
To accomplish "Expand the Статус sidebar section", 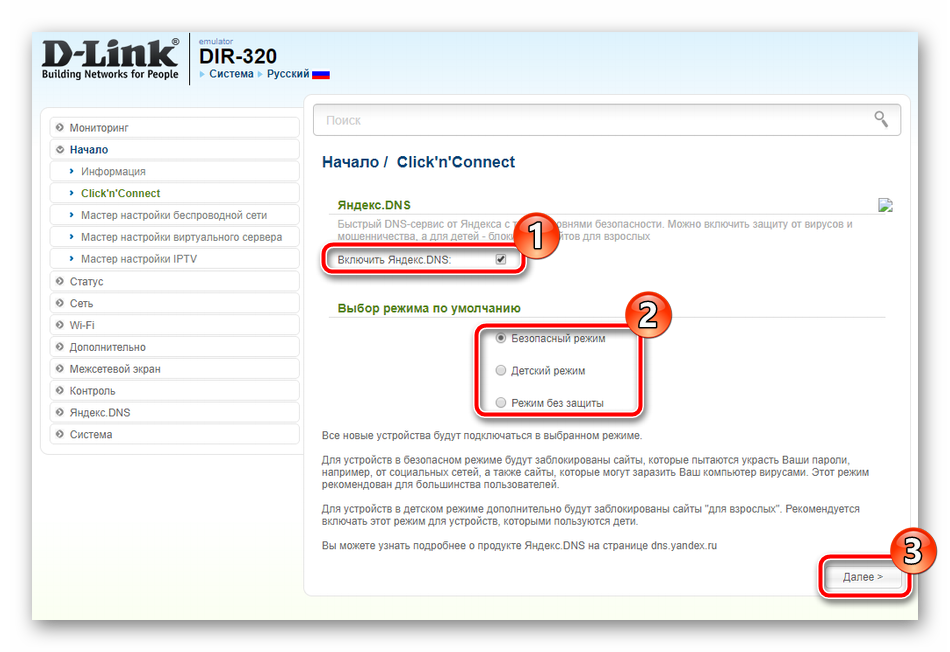I will point(174,281).
